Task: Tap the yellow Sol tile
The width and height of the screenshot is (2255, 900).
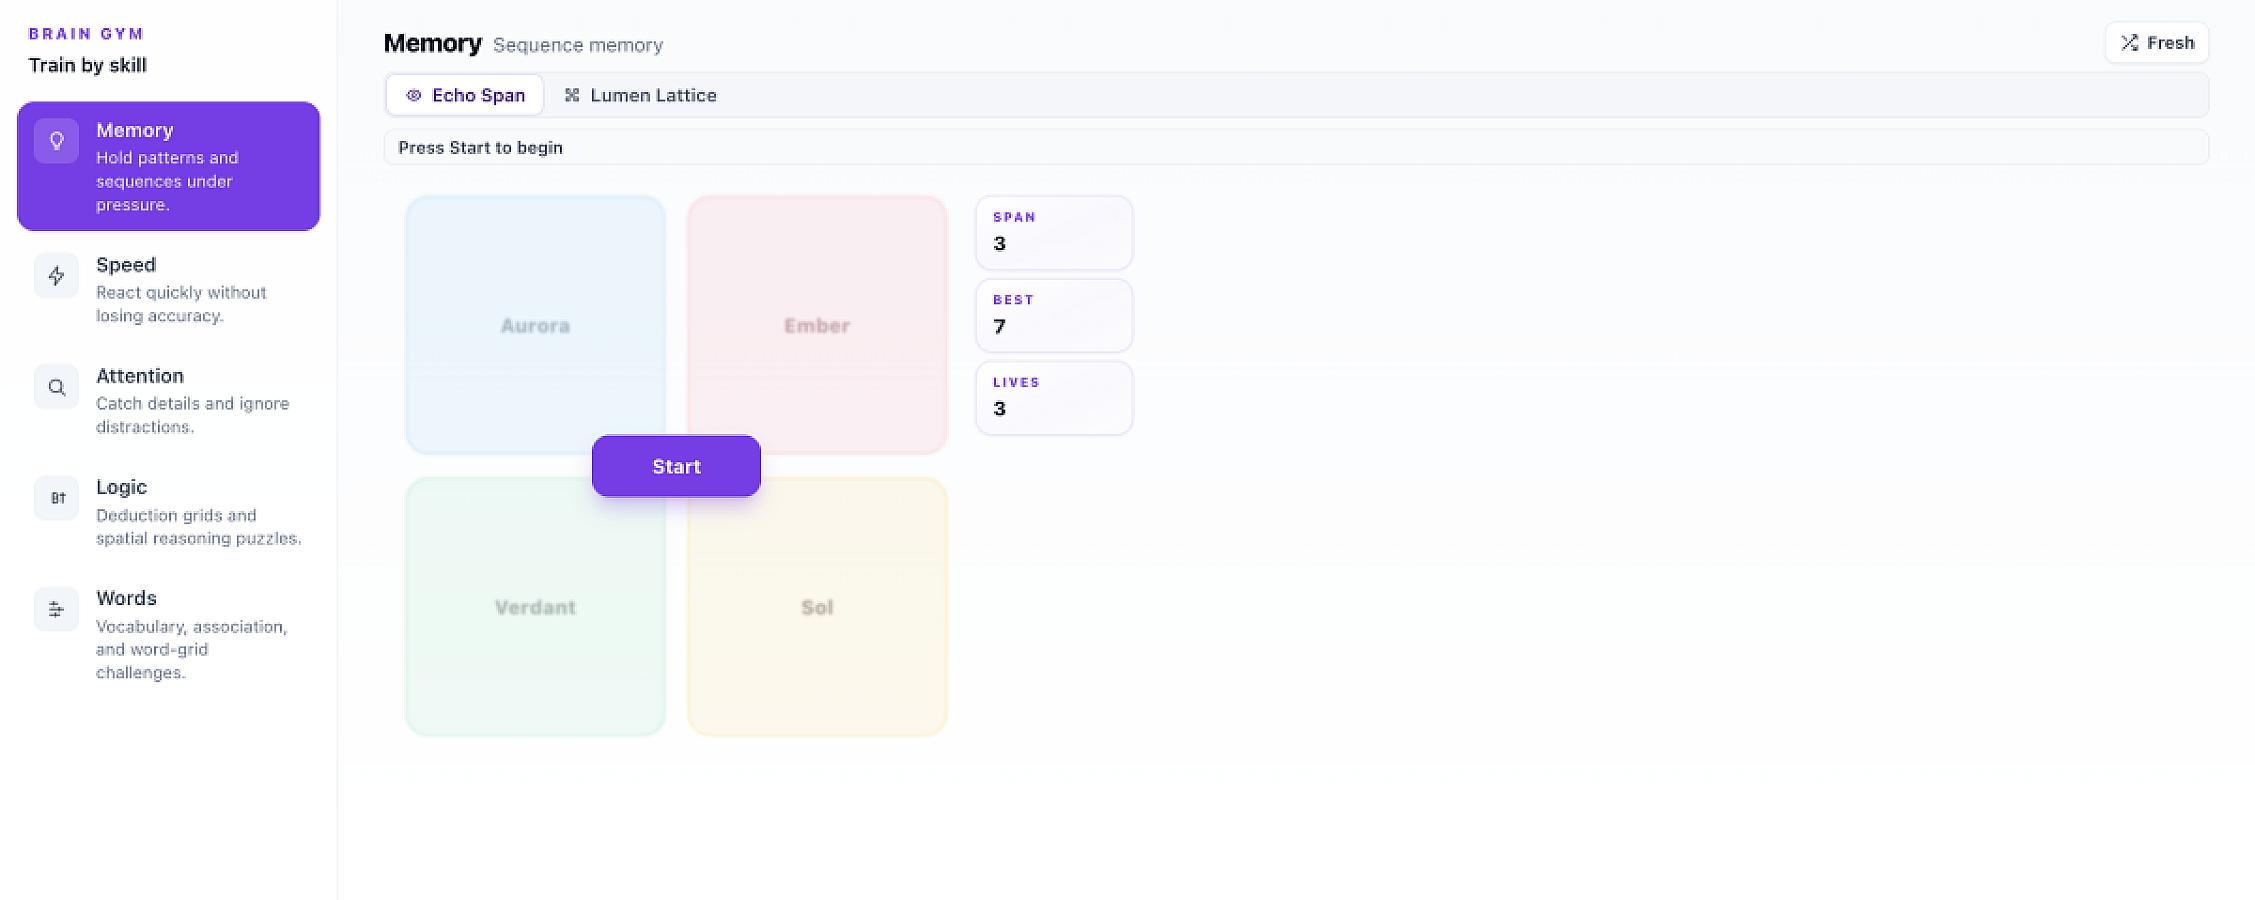Action: click(817, 607)
